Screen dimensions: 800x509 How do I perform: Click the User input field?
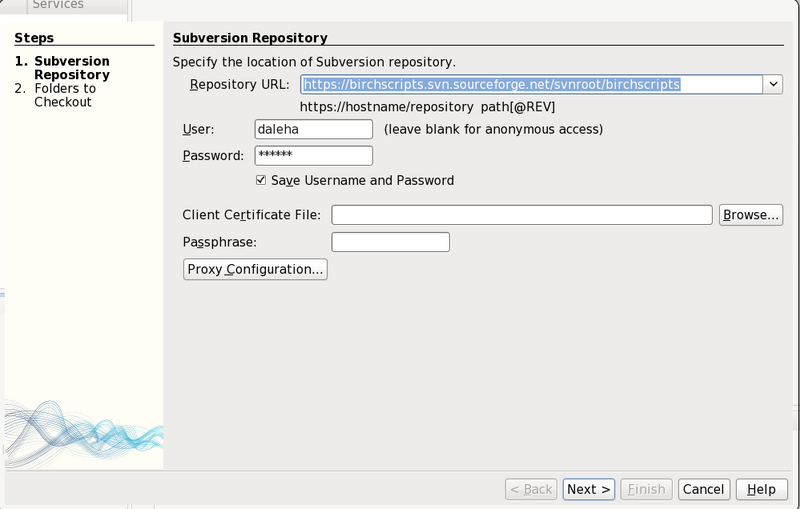click(314, 129)
